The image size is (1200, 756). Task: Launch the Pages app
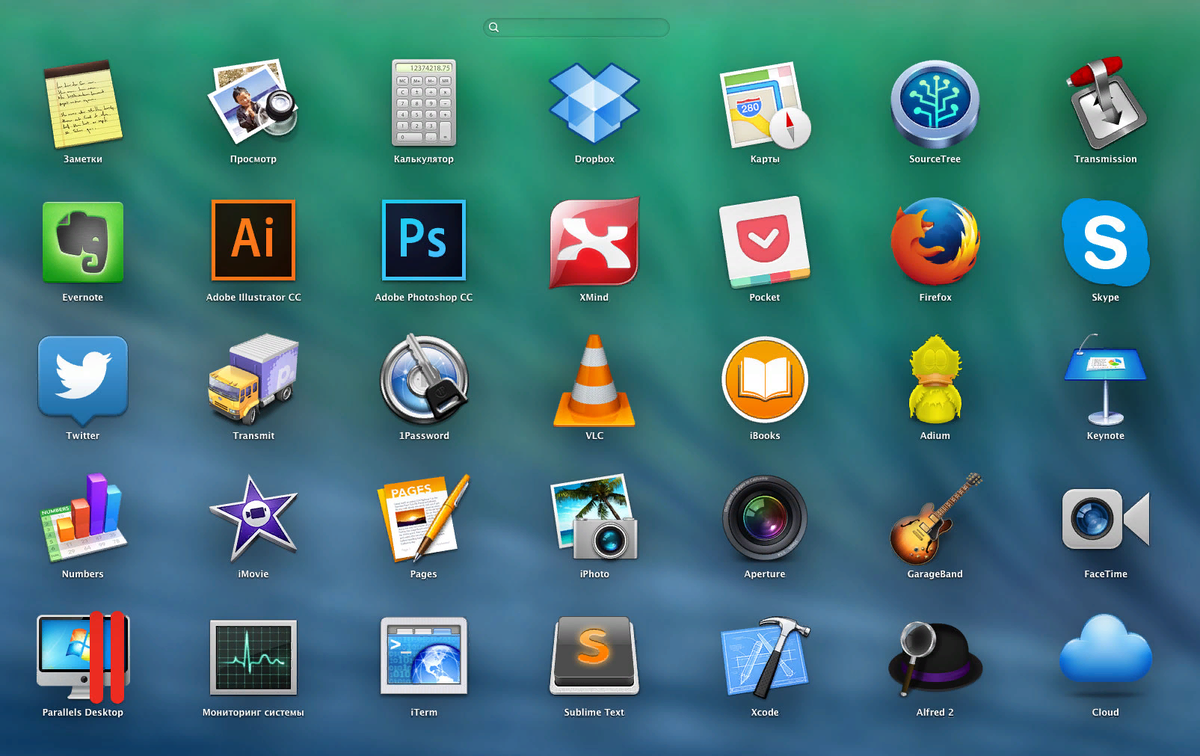pyautogui.click(x=423, y=519)
